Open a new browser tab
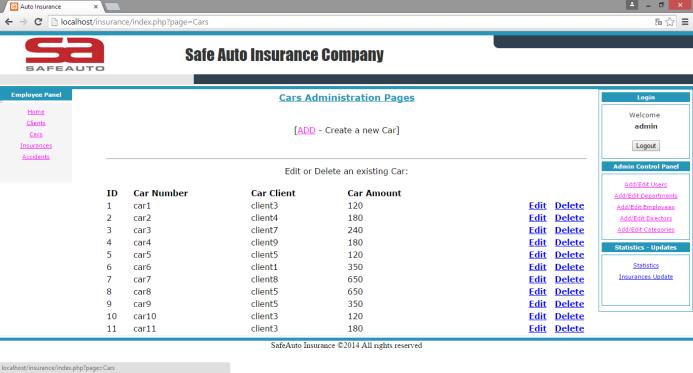693x373 pixels. point(112,6)
